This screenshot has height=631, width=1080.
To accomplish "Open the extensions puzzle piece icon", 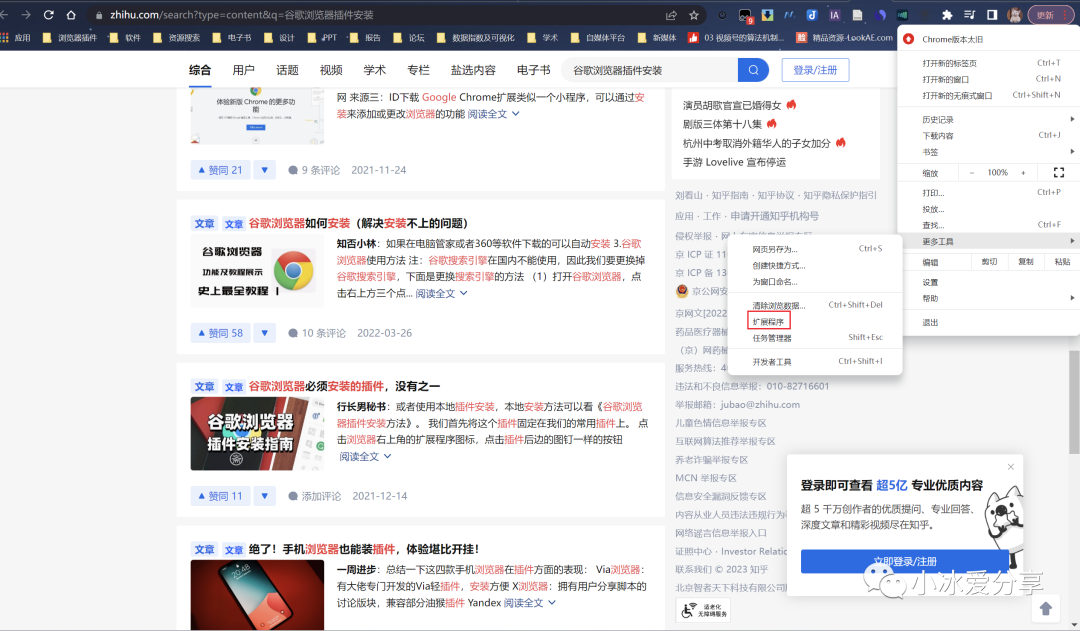I will tap(947, 14).
